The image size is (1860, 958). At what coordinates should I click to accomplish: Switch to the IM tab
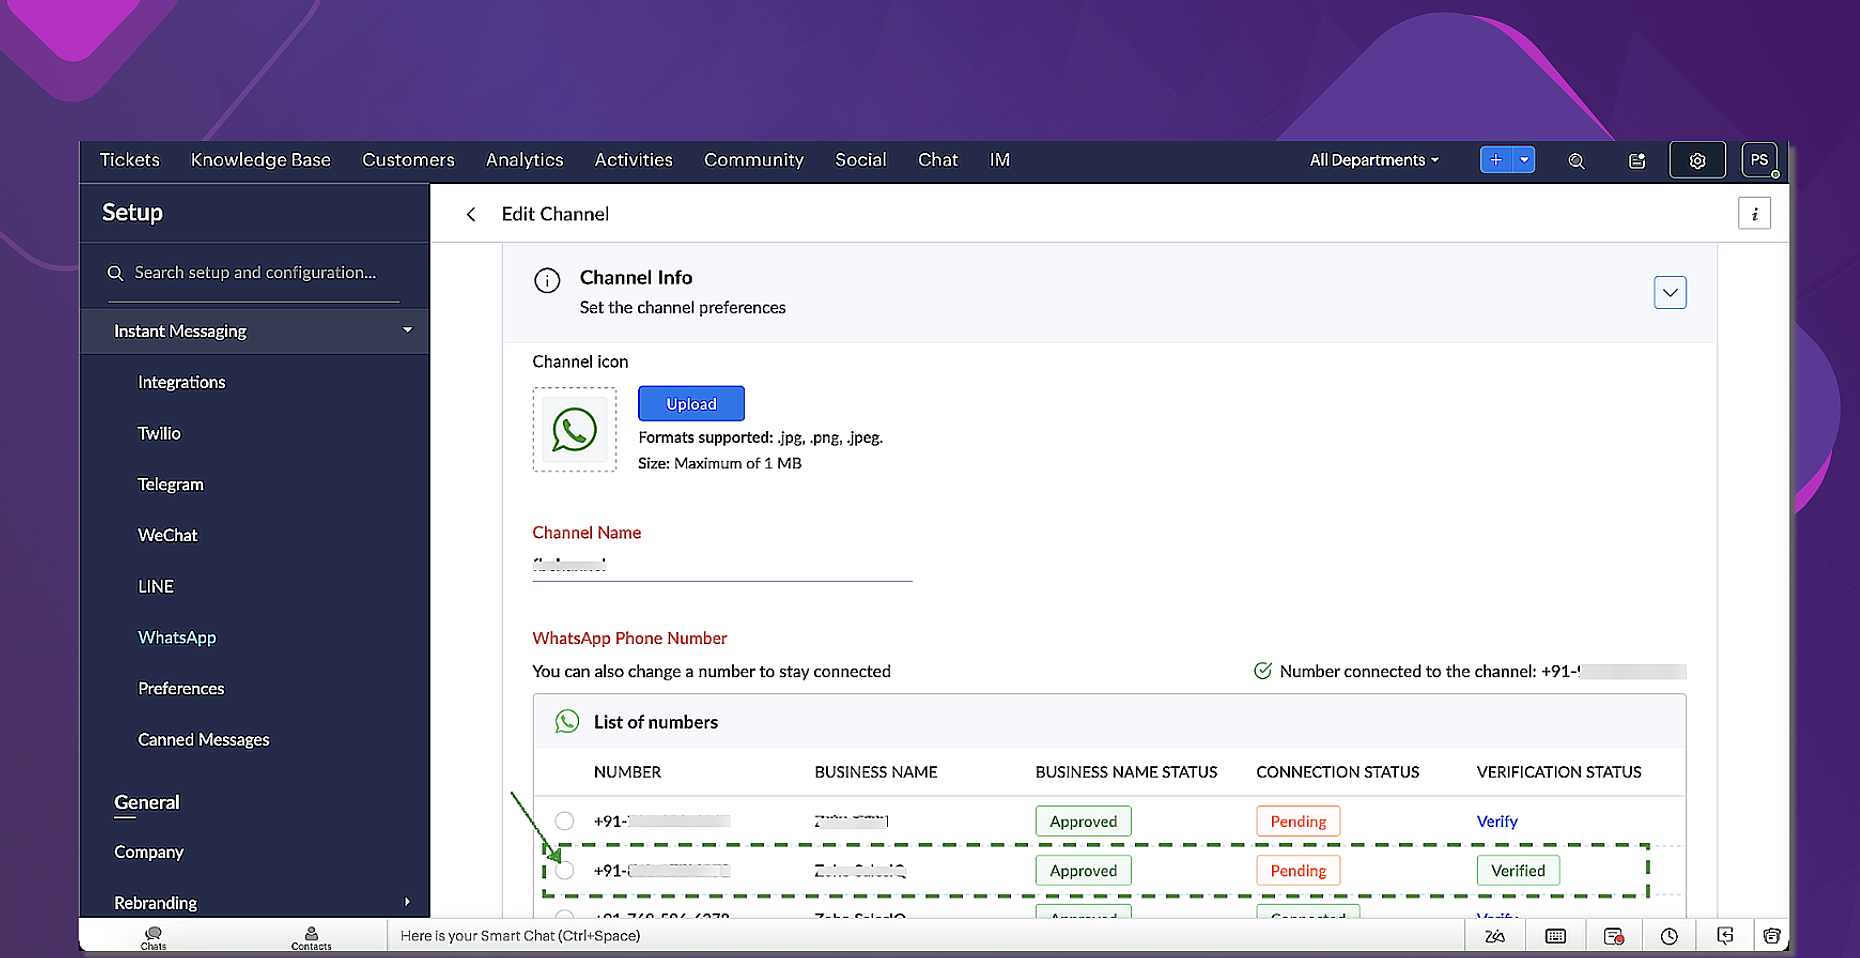(1000, 160)
